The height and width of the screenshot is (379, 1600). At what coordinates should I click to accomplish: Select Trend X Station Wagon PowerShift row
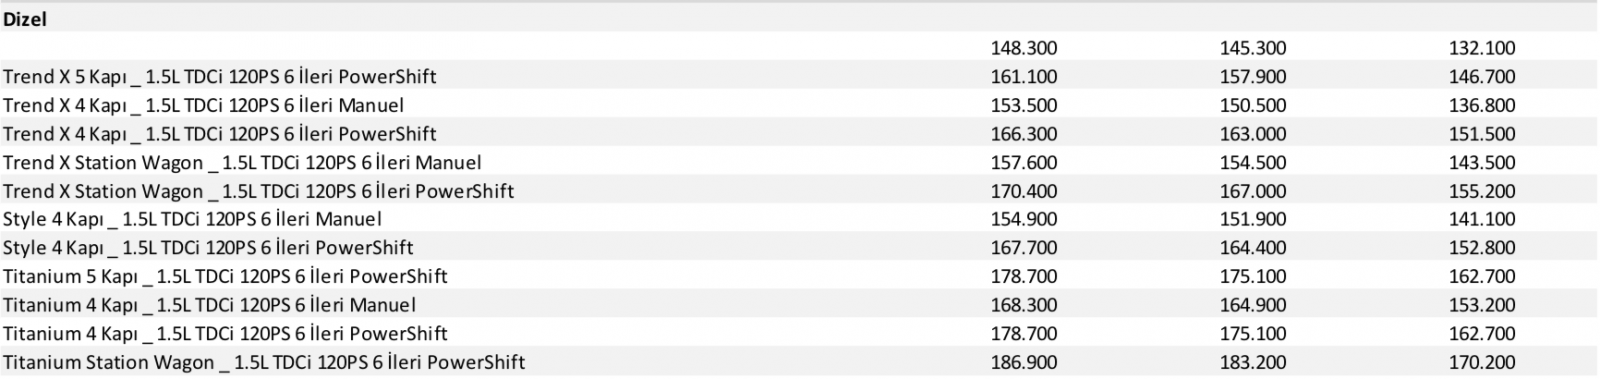(800, 190)
